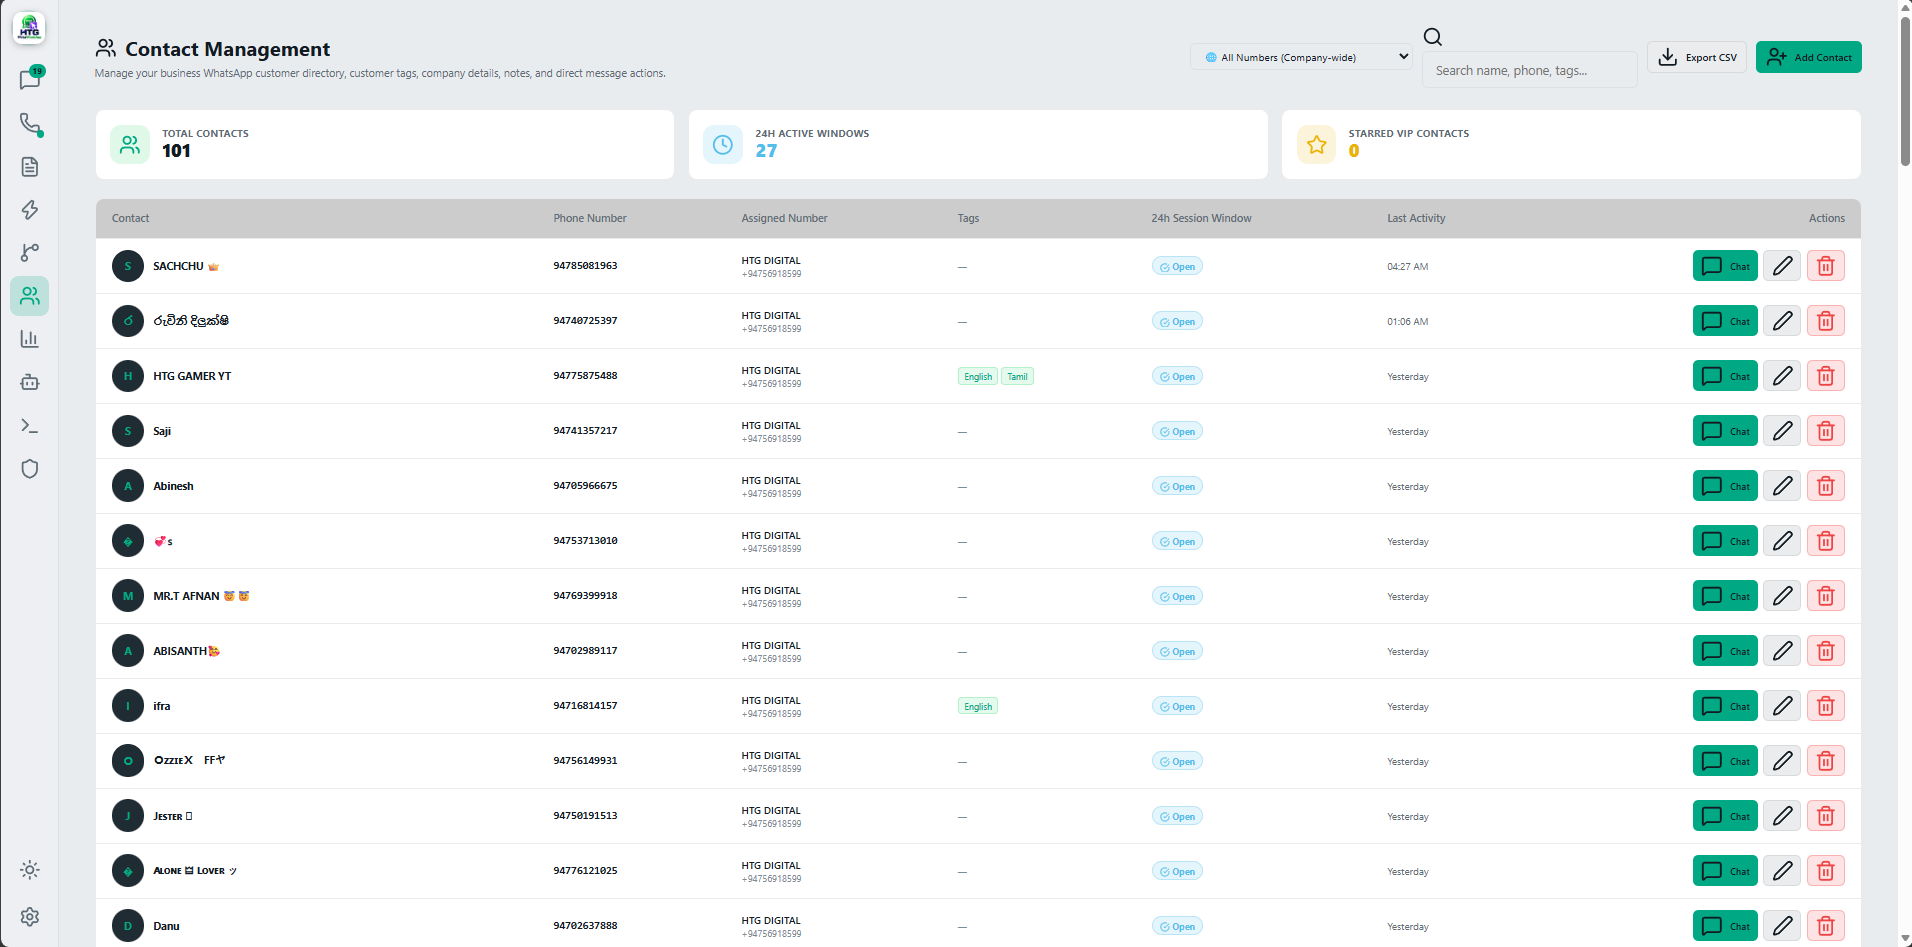Focus the search name, phone, tags field
The image size is (1912, 947).
pos(1529,70)
